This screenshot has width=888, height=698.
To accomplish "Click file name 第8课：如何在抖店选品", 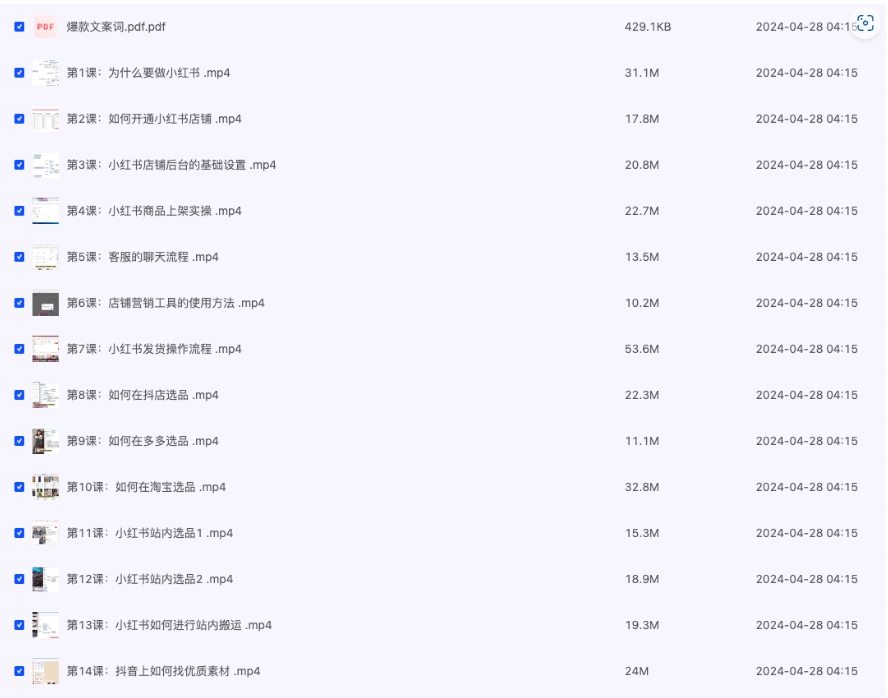I will 142,395.
